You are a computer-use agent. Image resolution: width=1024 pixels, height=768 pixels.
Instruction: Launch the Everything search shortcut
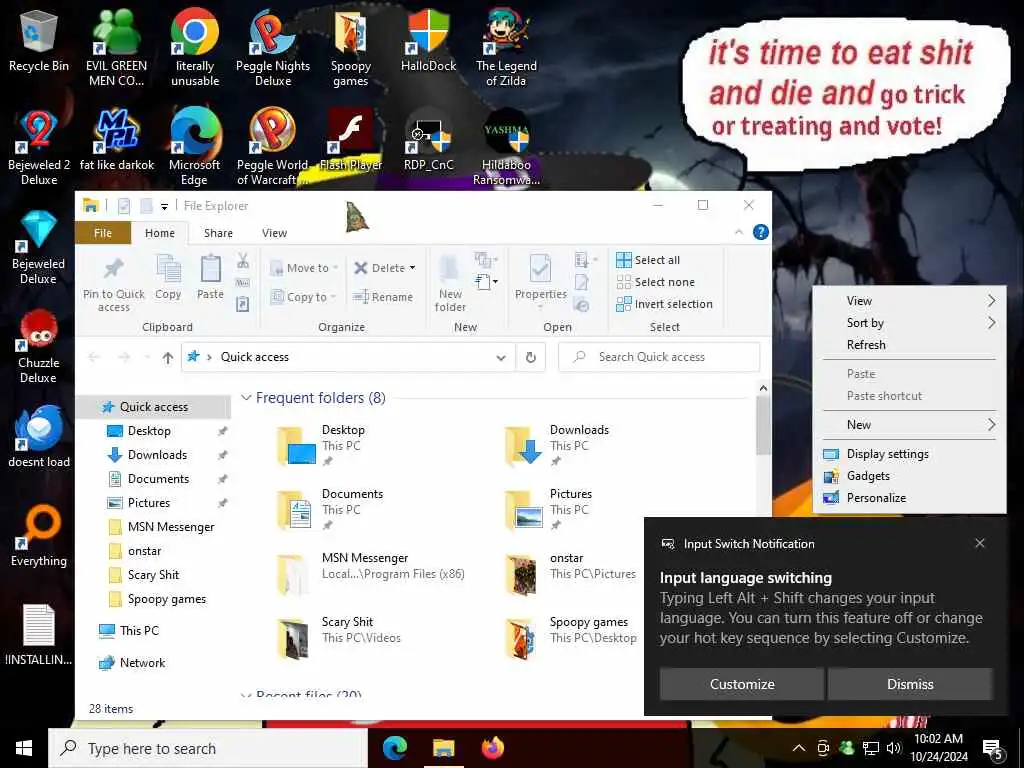click(x=39, y=536)
